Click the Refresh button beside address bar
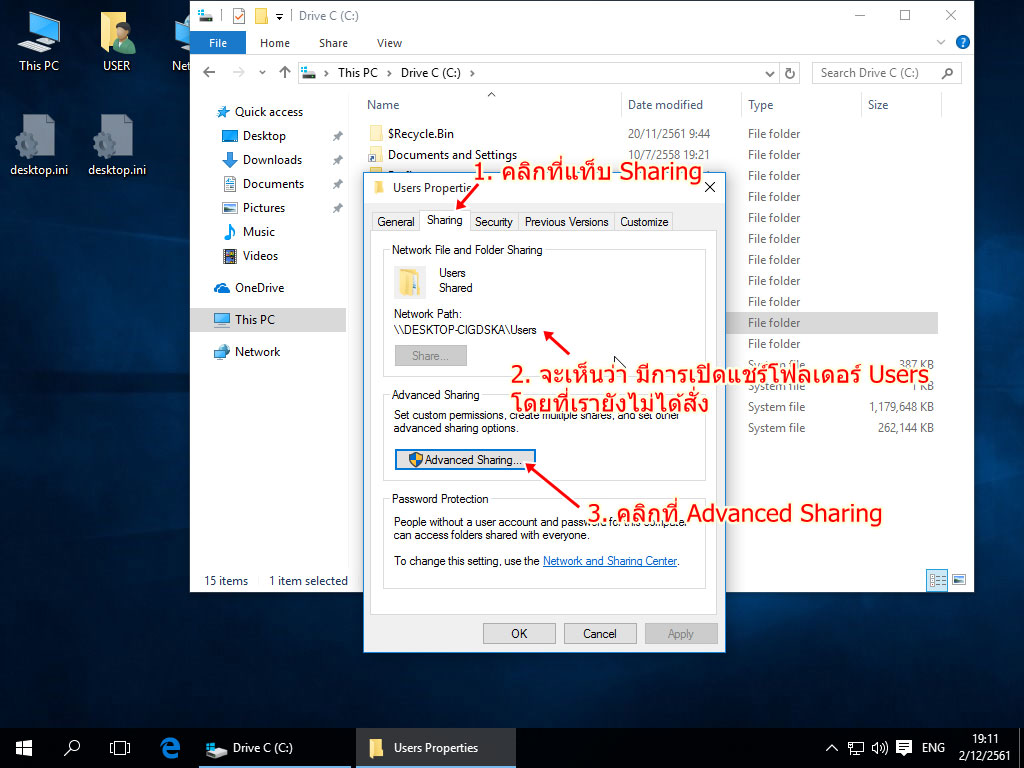 (x=790, y=73)
